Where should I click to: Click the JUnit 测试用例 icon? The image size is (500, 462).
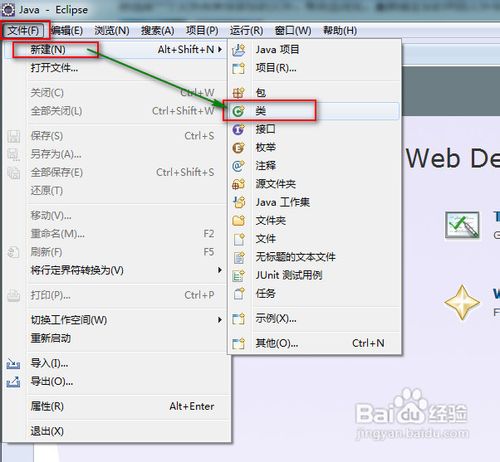tap(239, 275)
